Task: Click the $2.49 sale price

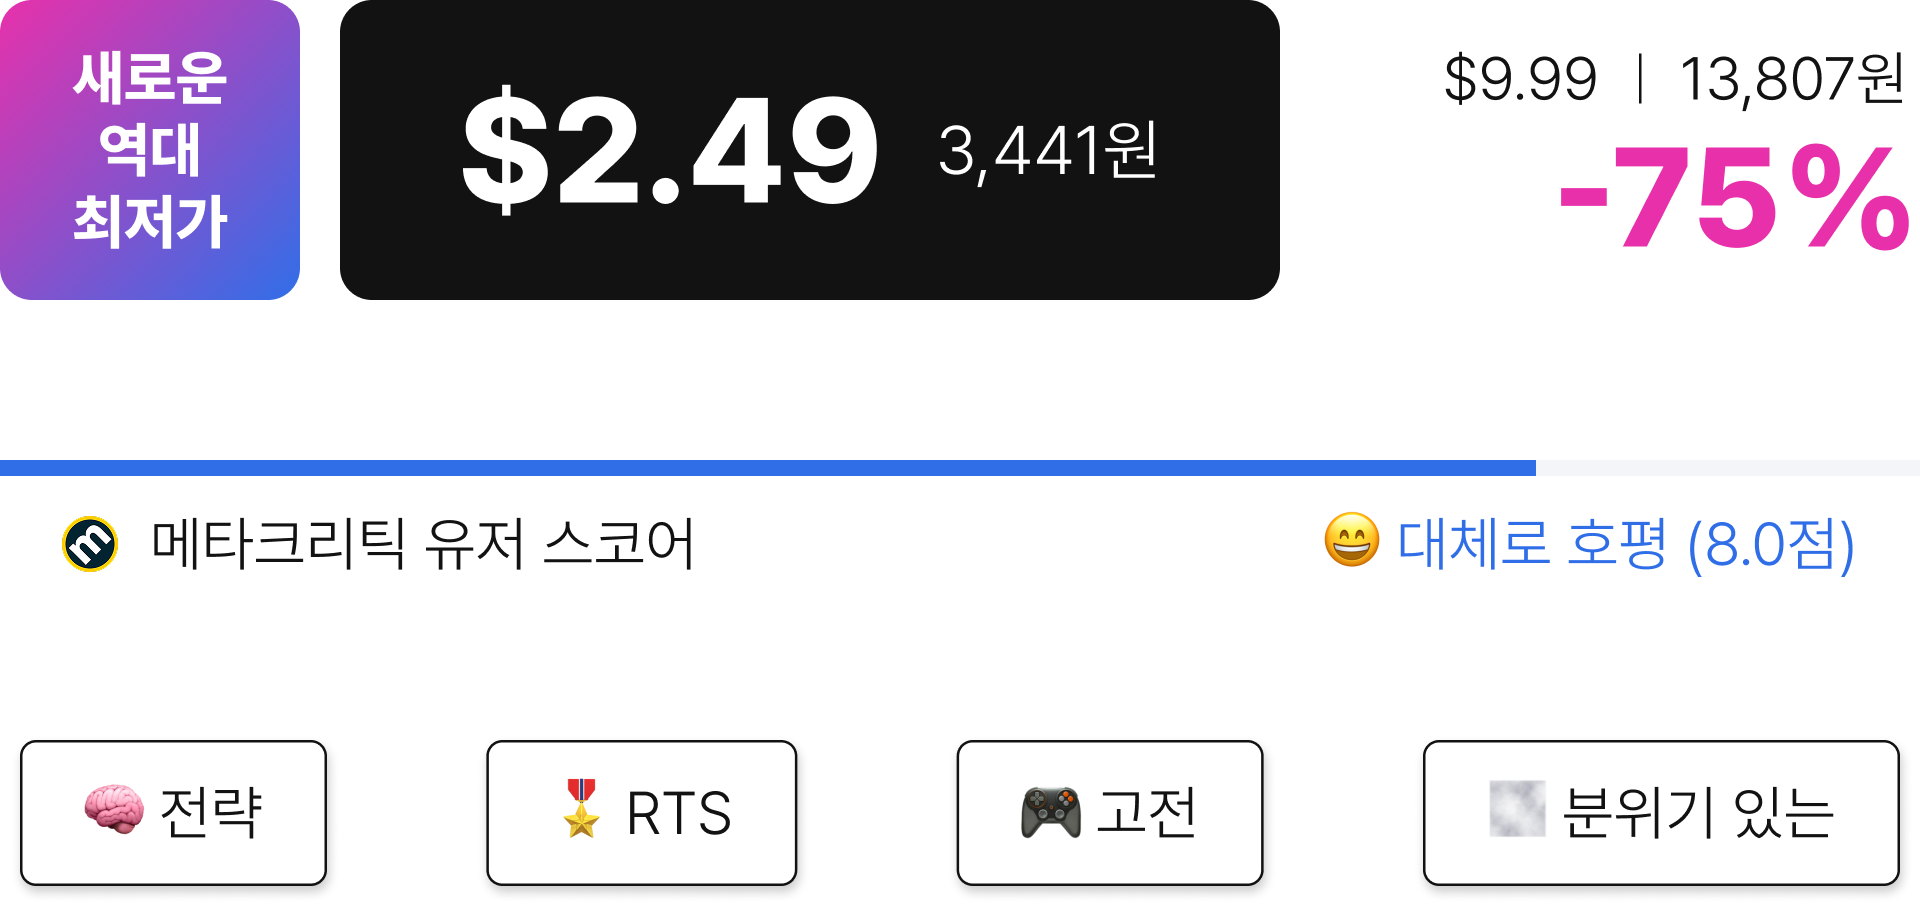Action: coord(669,150)
